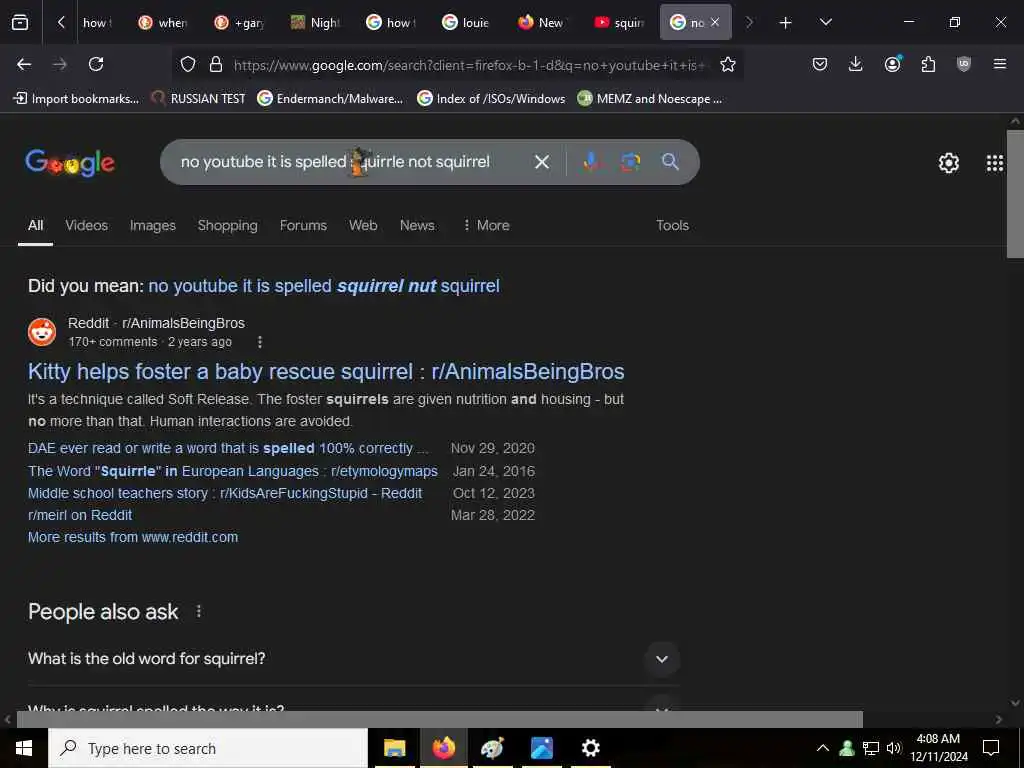Switch to Forums results tab
The image size is (1024, 768).
pos(303,225)
